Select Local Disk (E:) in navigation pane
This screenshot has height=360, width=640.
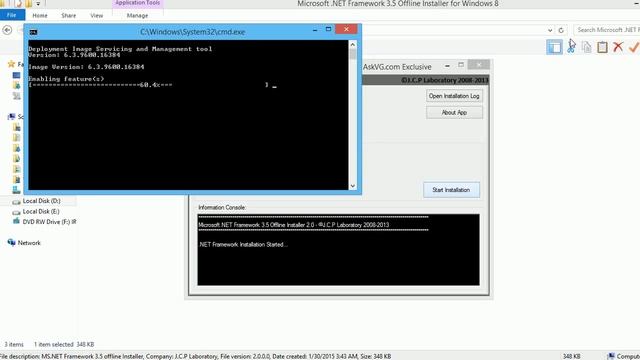[x=41, y=211]
